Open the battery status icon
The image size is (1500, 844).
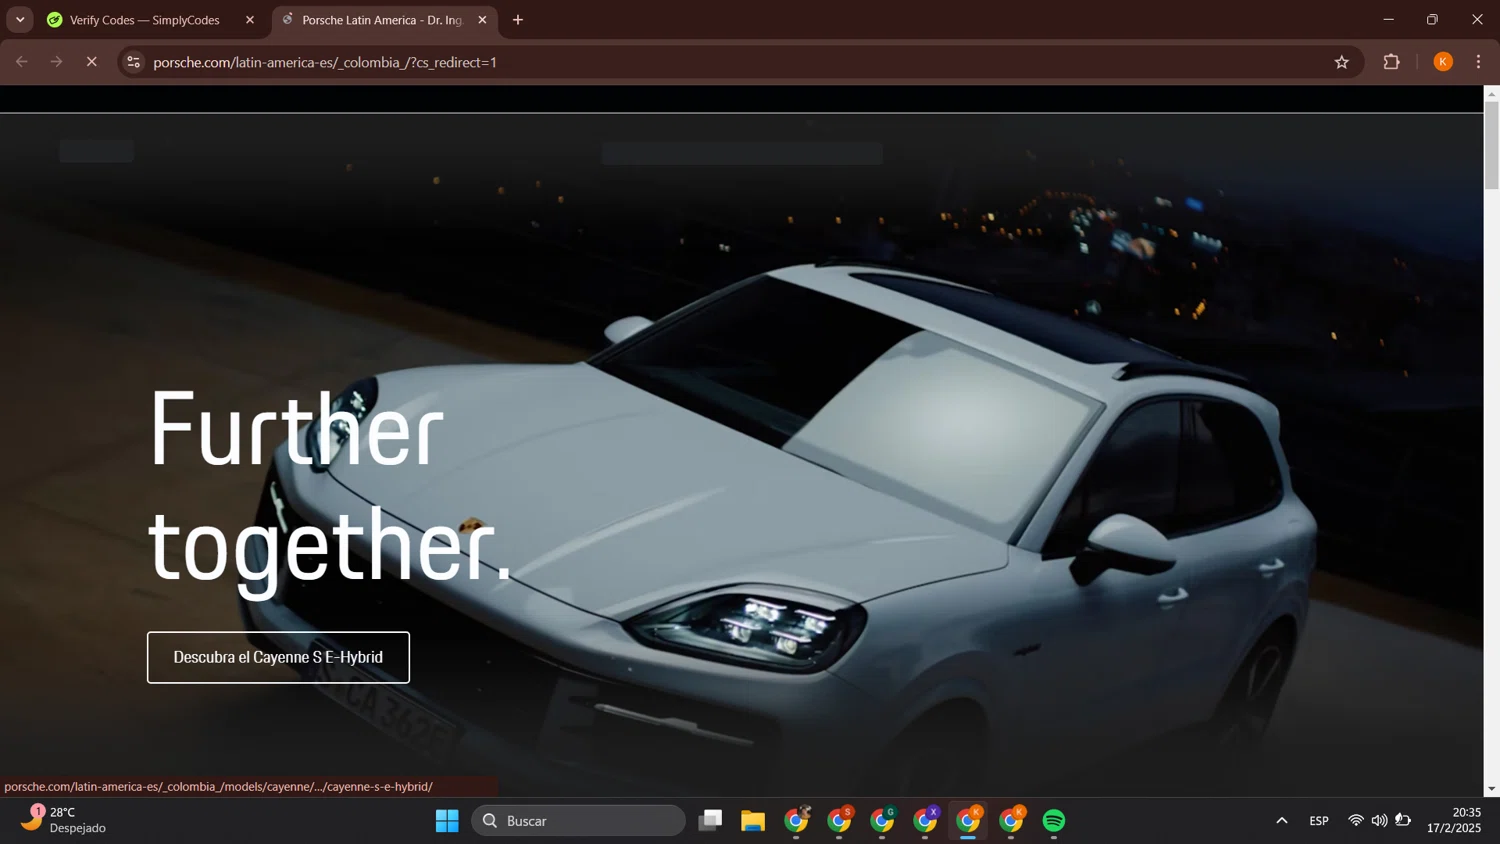point(1403,821)
